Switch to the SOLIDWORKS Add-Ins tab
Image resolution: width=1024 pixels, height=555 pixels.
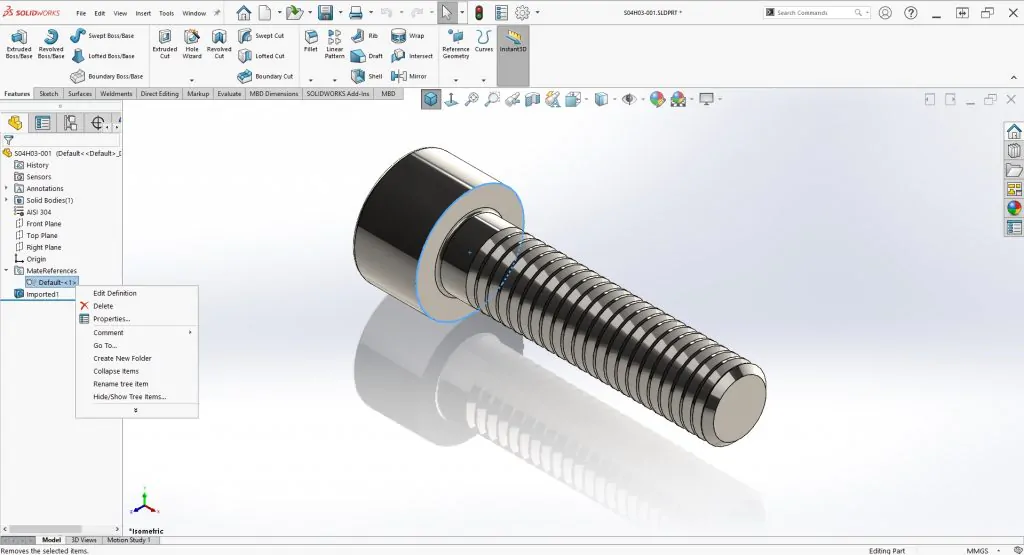pyautogui.click(x=338, y=93)
